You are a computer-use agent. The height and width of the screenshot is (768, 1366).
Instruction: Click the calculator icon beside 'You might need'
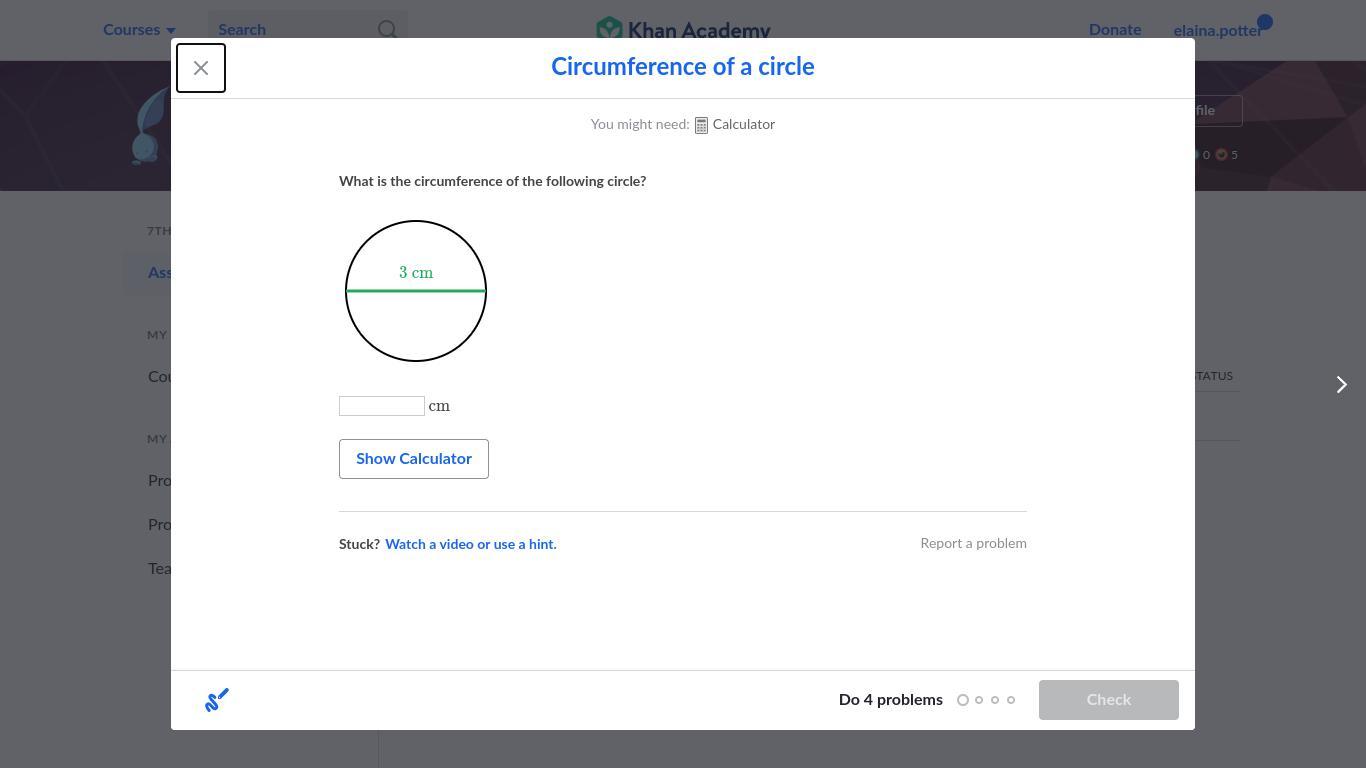pos(701,125)
